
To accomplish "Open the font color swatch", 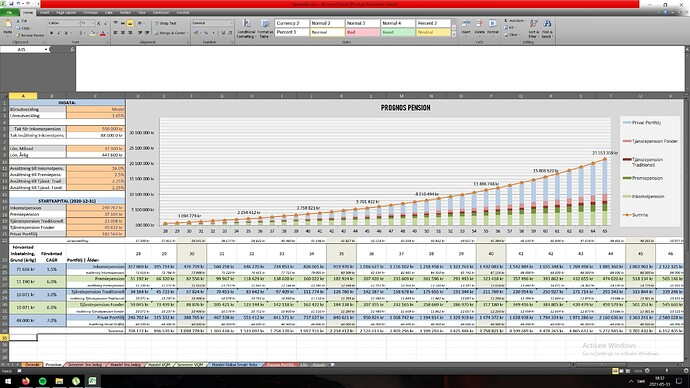I will [103, 33].
